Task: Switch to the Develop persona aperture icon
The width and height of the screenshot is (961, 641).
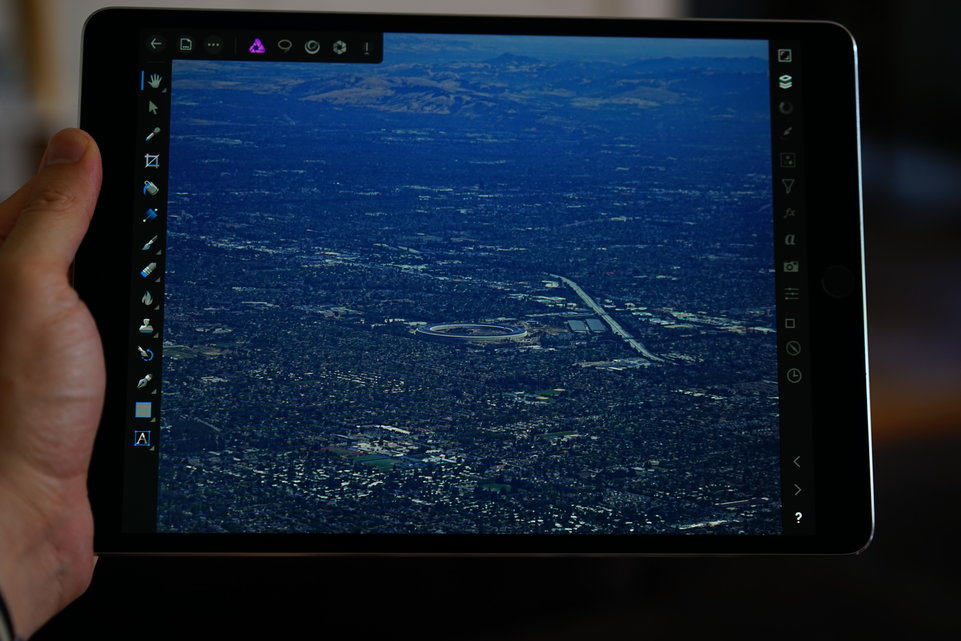Action: (340, 47)
